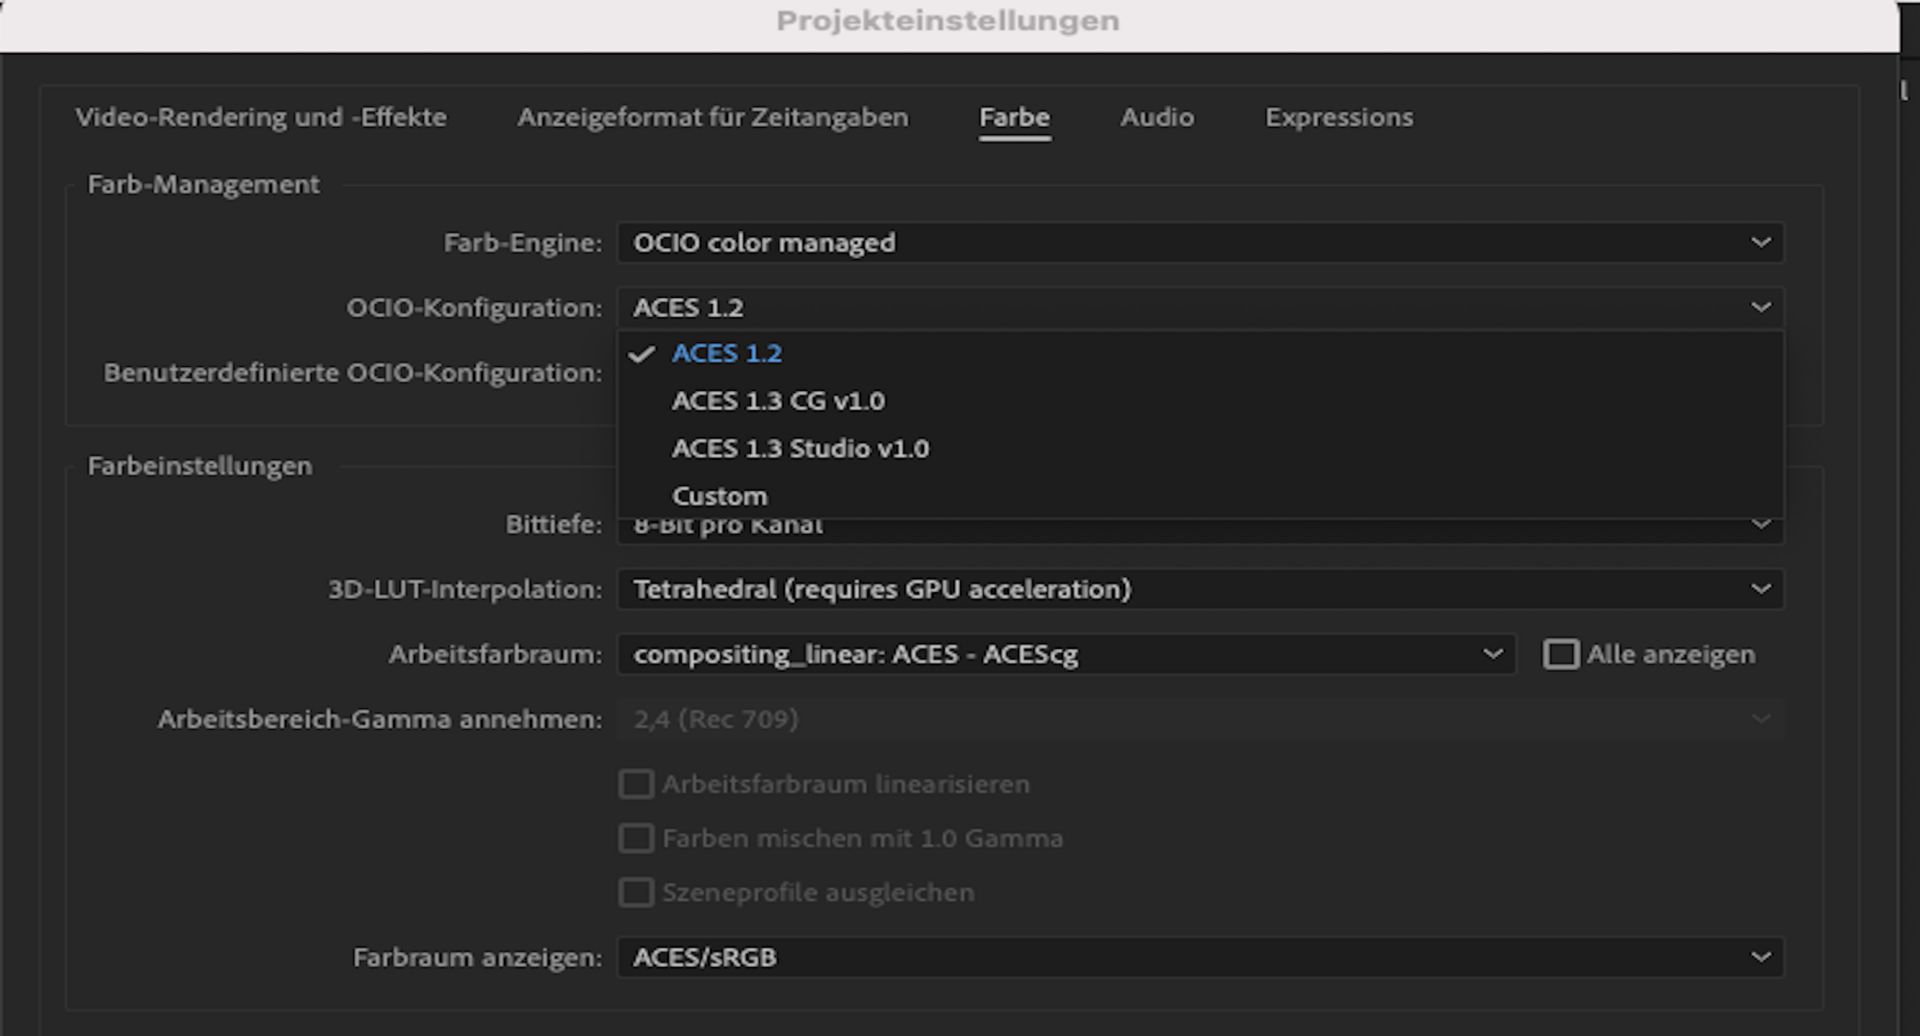Enable the Alle anzeigen checkbox

[x=1561, y=654]
